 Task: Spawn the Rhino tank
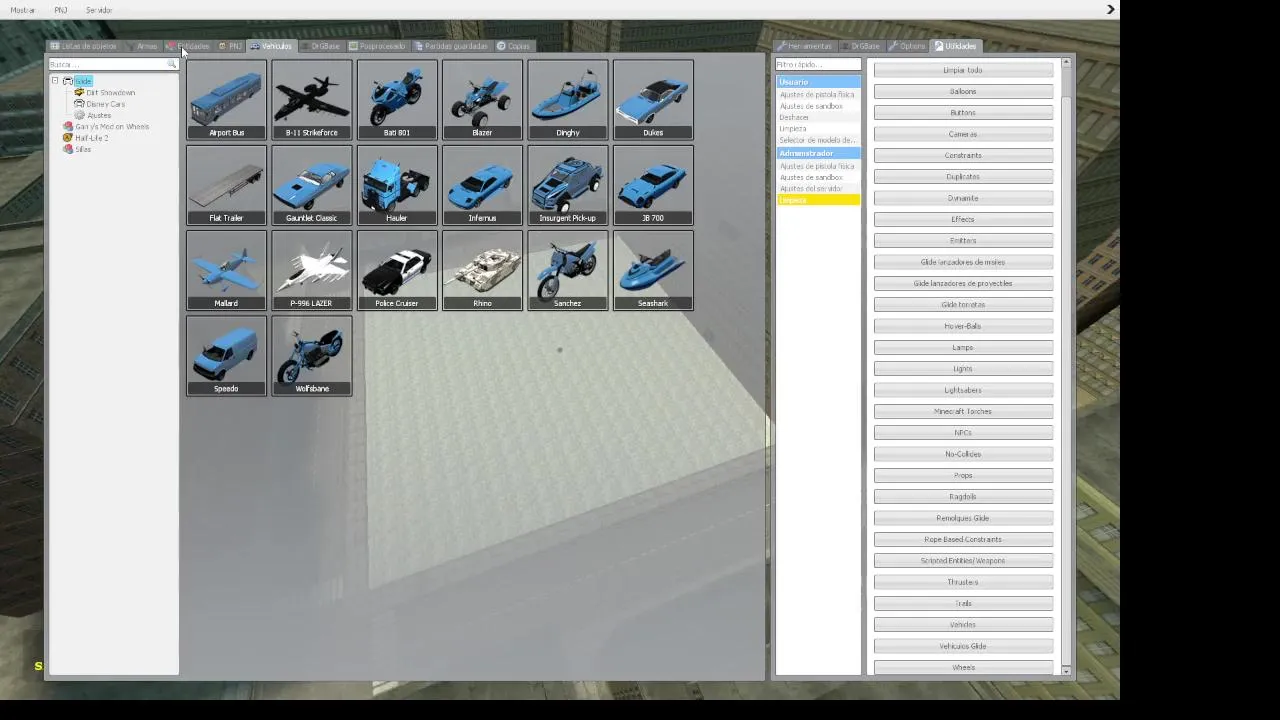pyautogui.click(x=482, y=270)
